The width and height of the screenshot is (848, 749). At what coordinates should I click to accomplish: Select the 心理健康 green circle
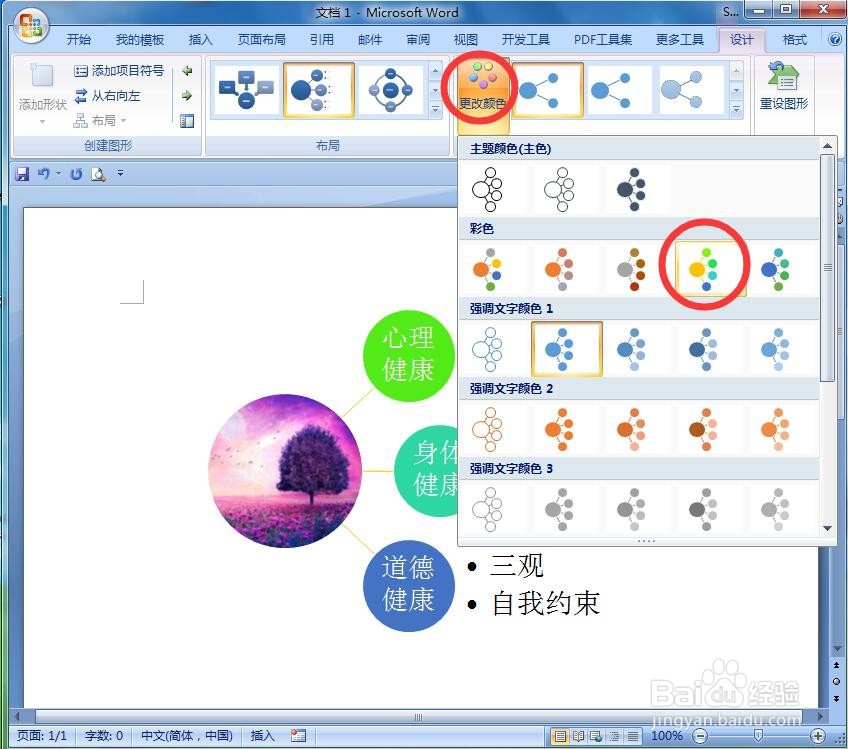pos(408,355)
